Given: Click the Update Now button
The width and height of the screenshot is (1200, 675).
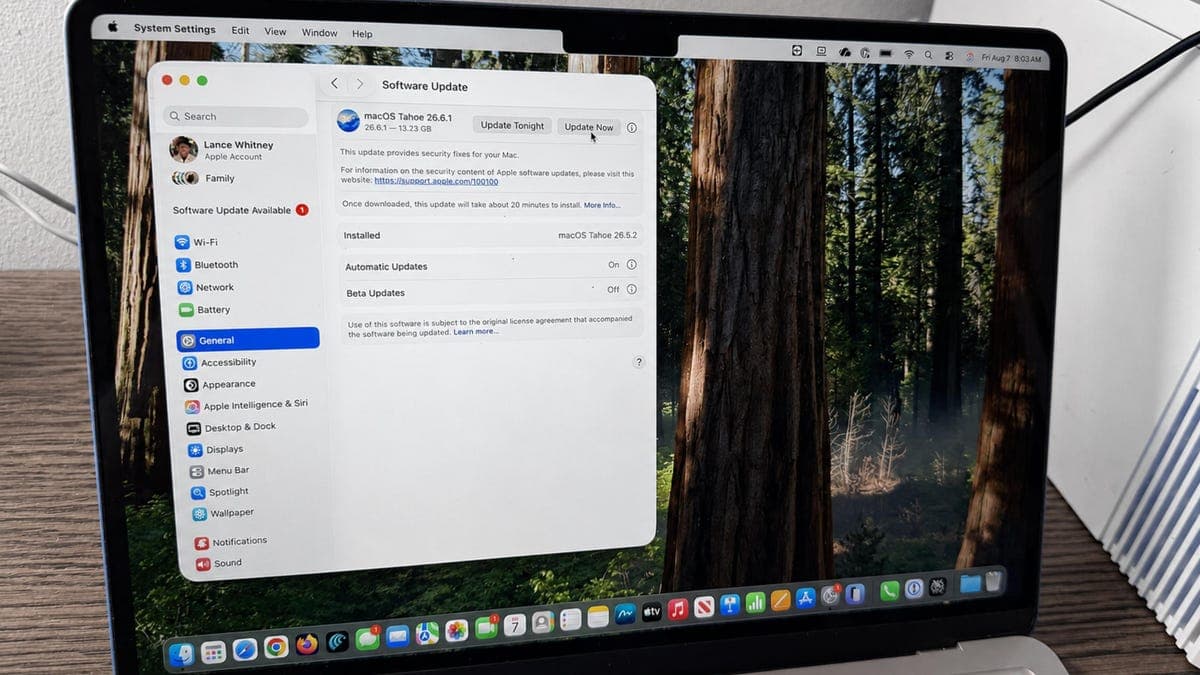Looking at the screenshot, I should (x=589, y=127).
